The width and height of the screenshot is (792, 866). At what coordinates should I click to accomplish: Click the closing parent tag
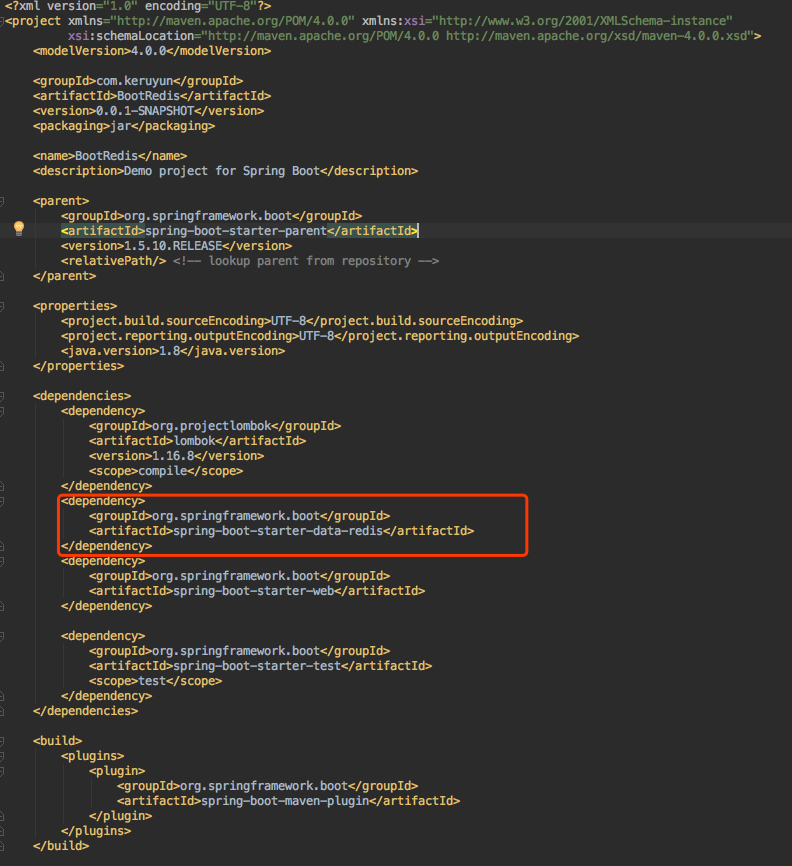pyautogui.click(x=64, y=276)
